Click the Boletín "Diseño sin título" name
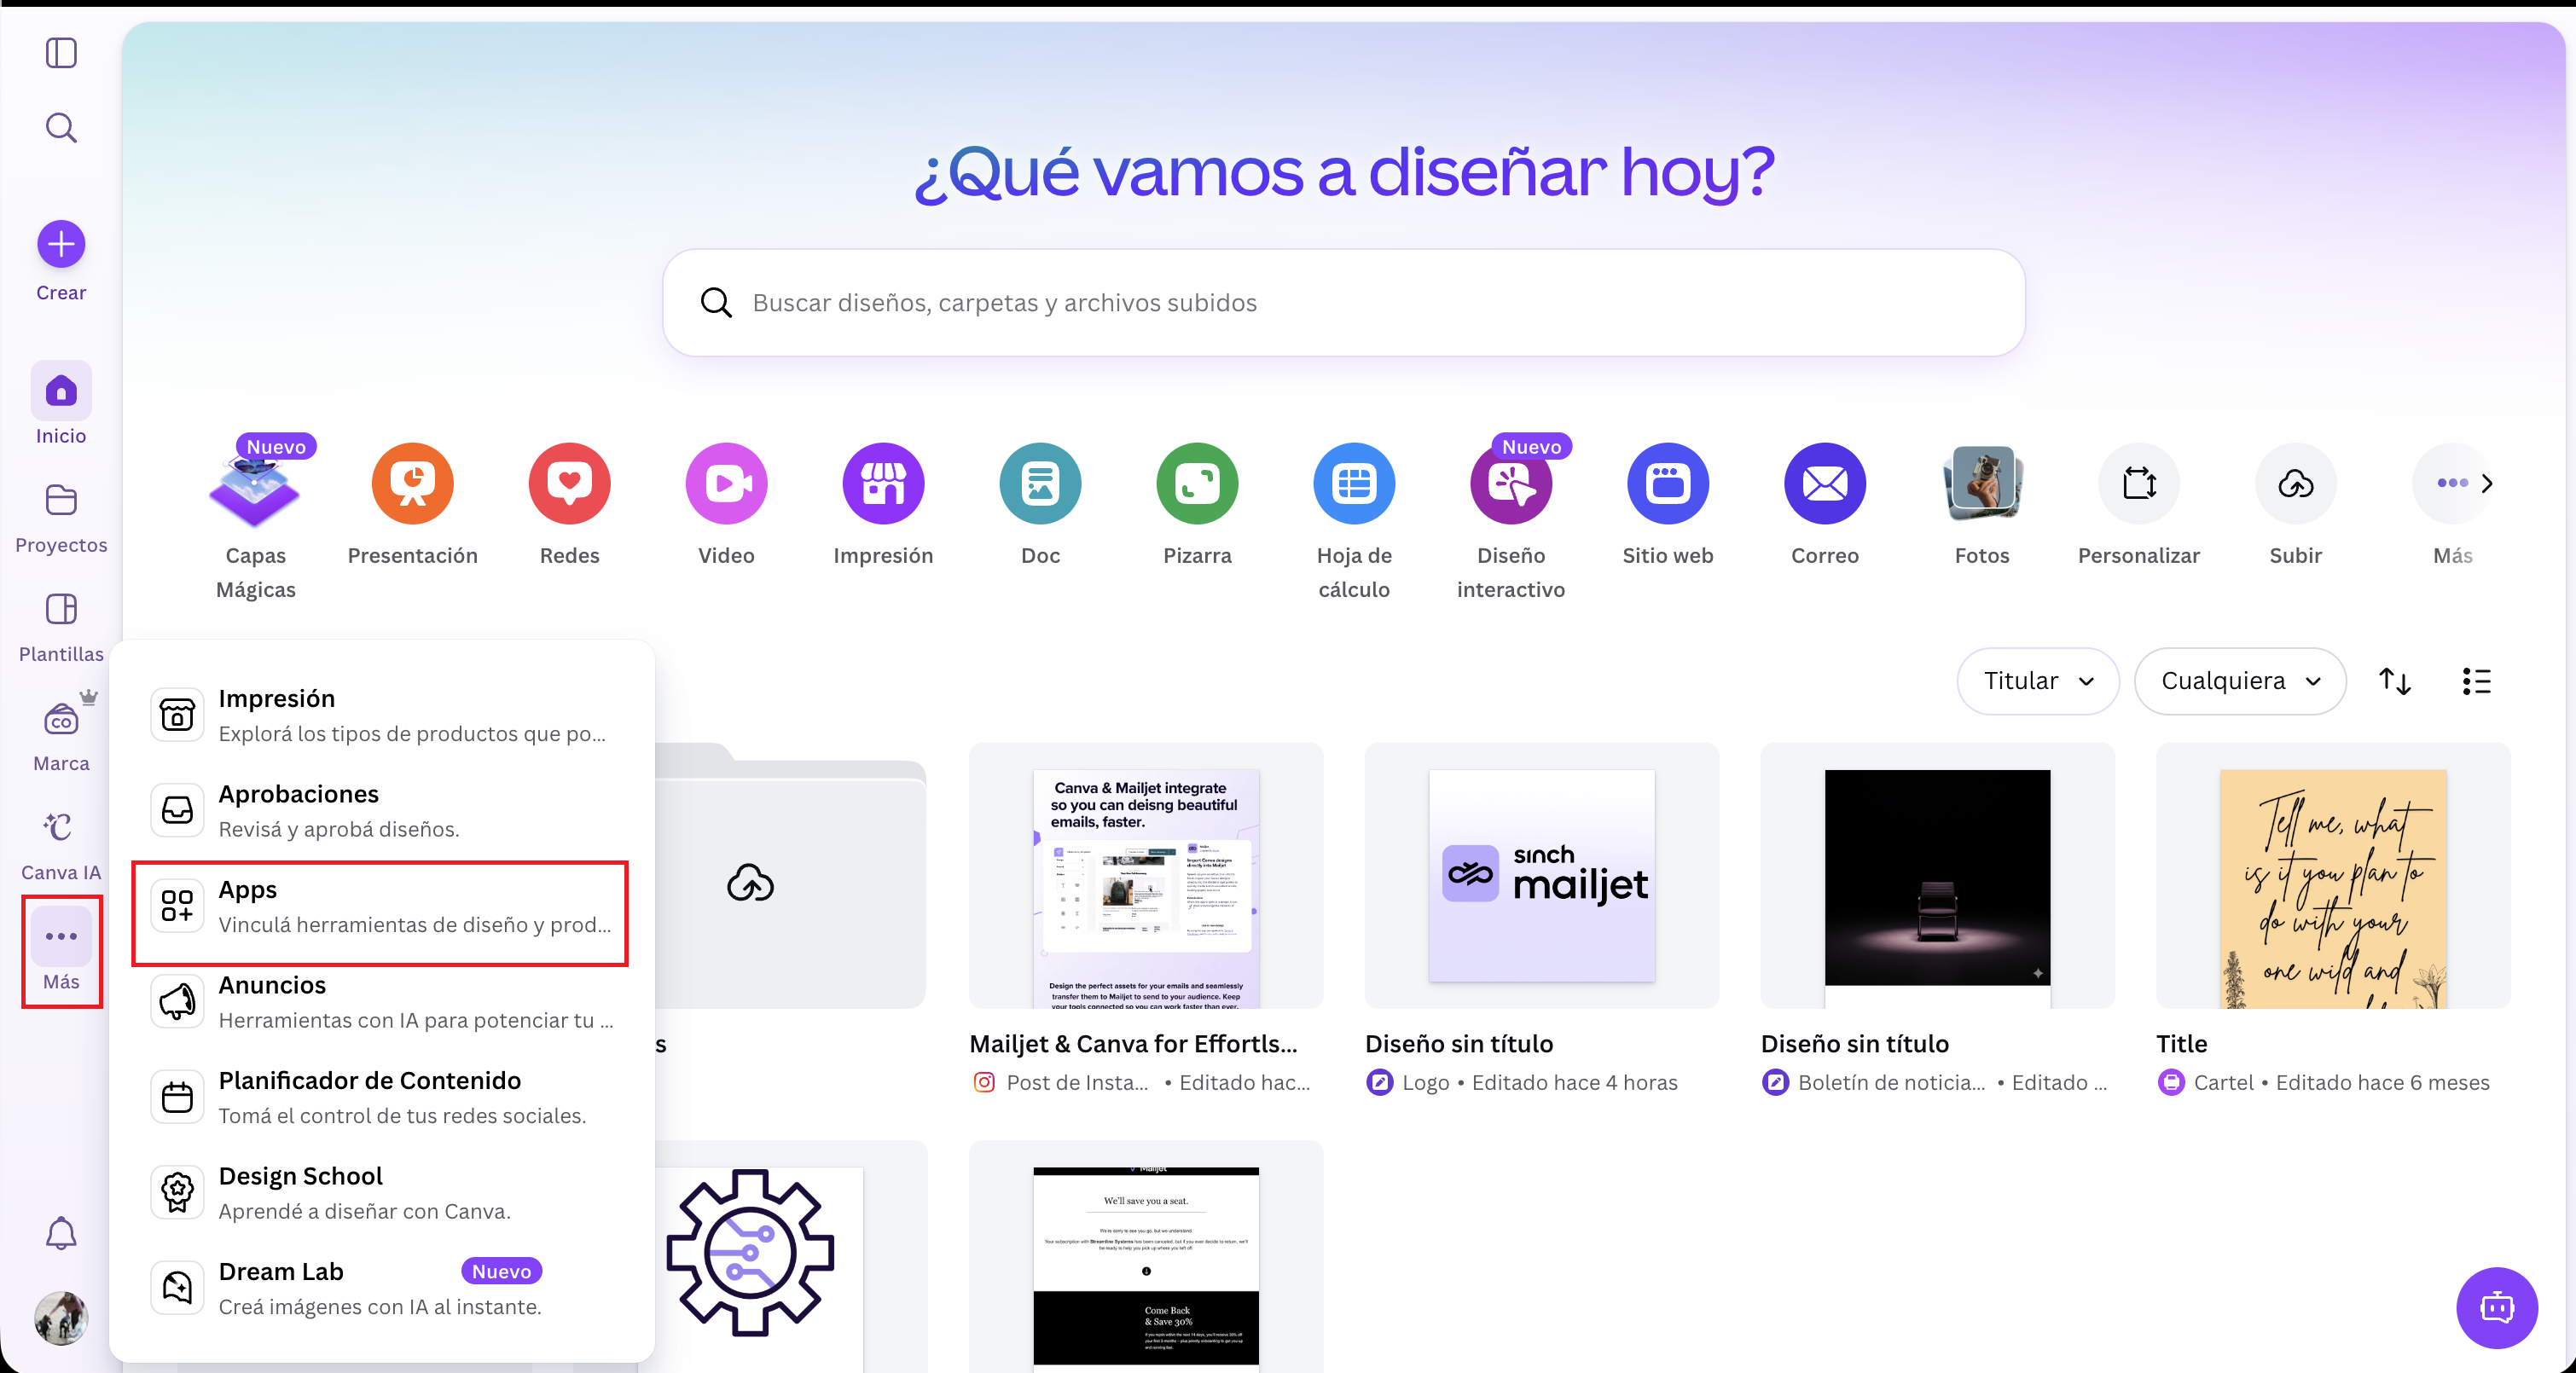2576x1373 pixels. 1855,1043
